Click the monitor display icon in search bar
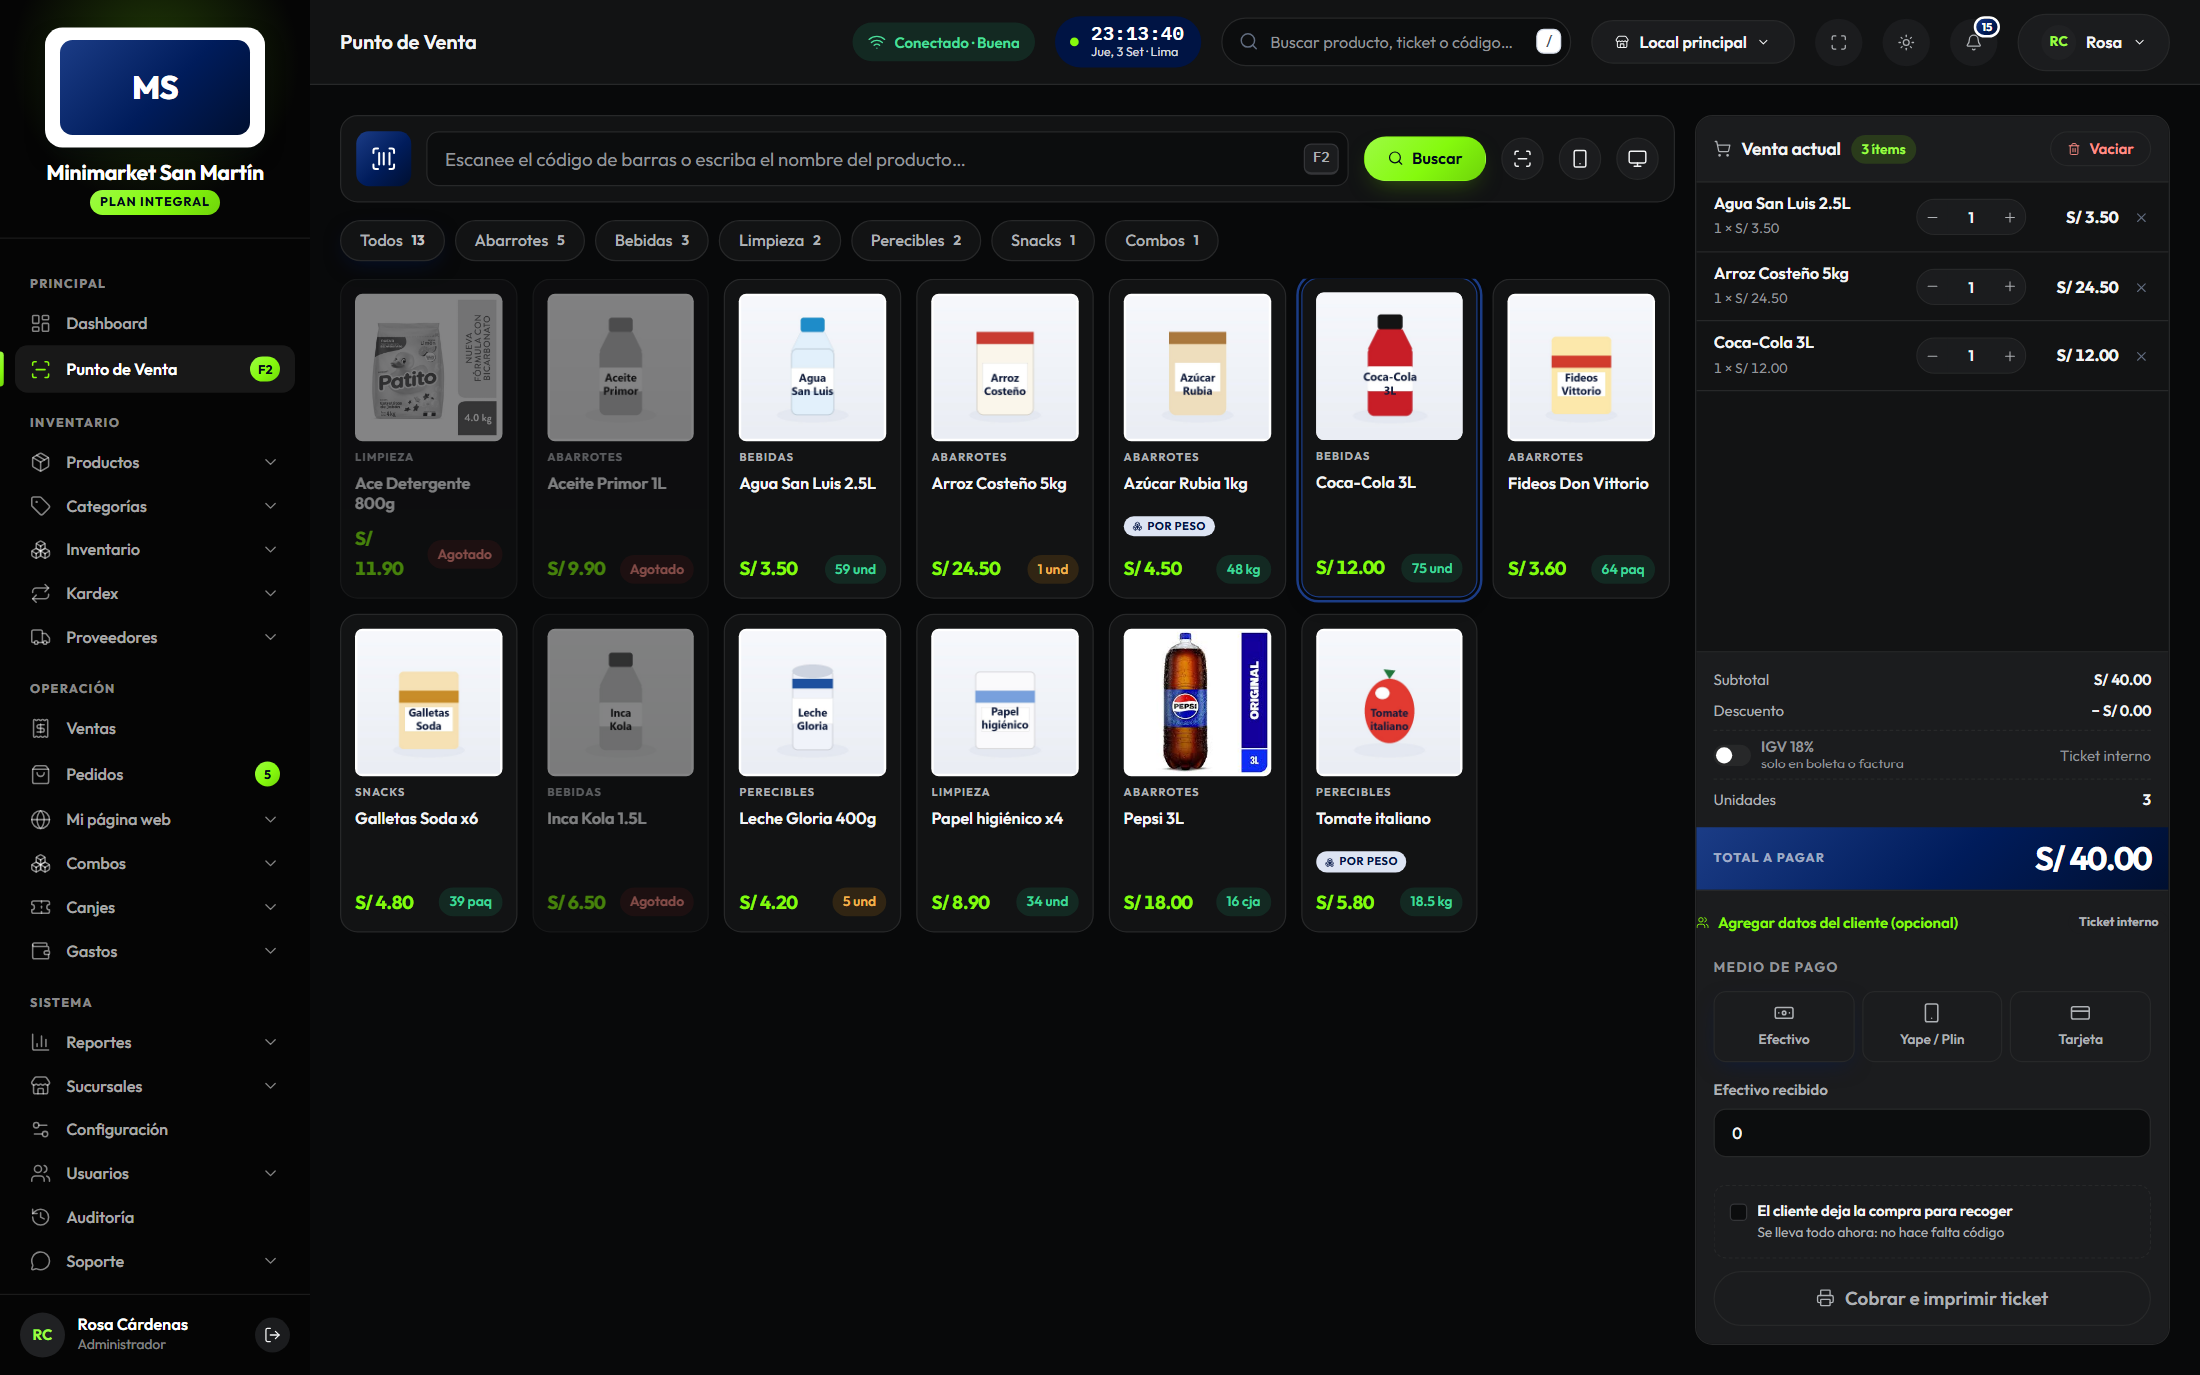This screenshot has height=1375, width=2200. (1637, 159)
